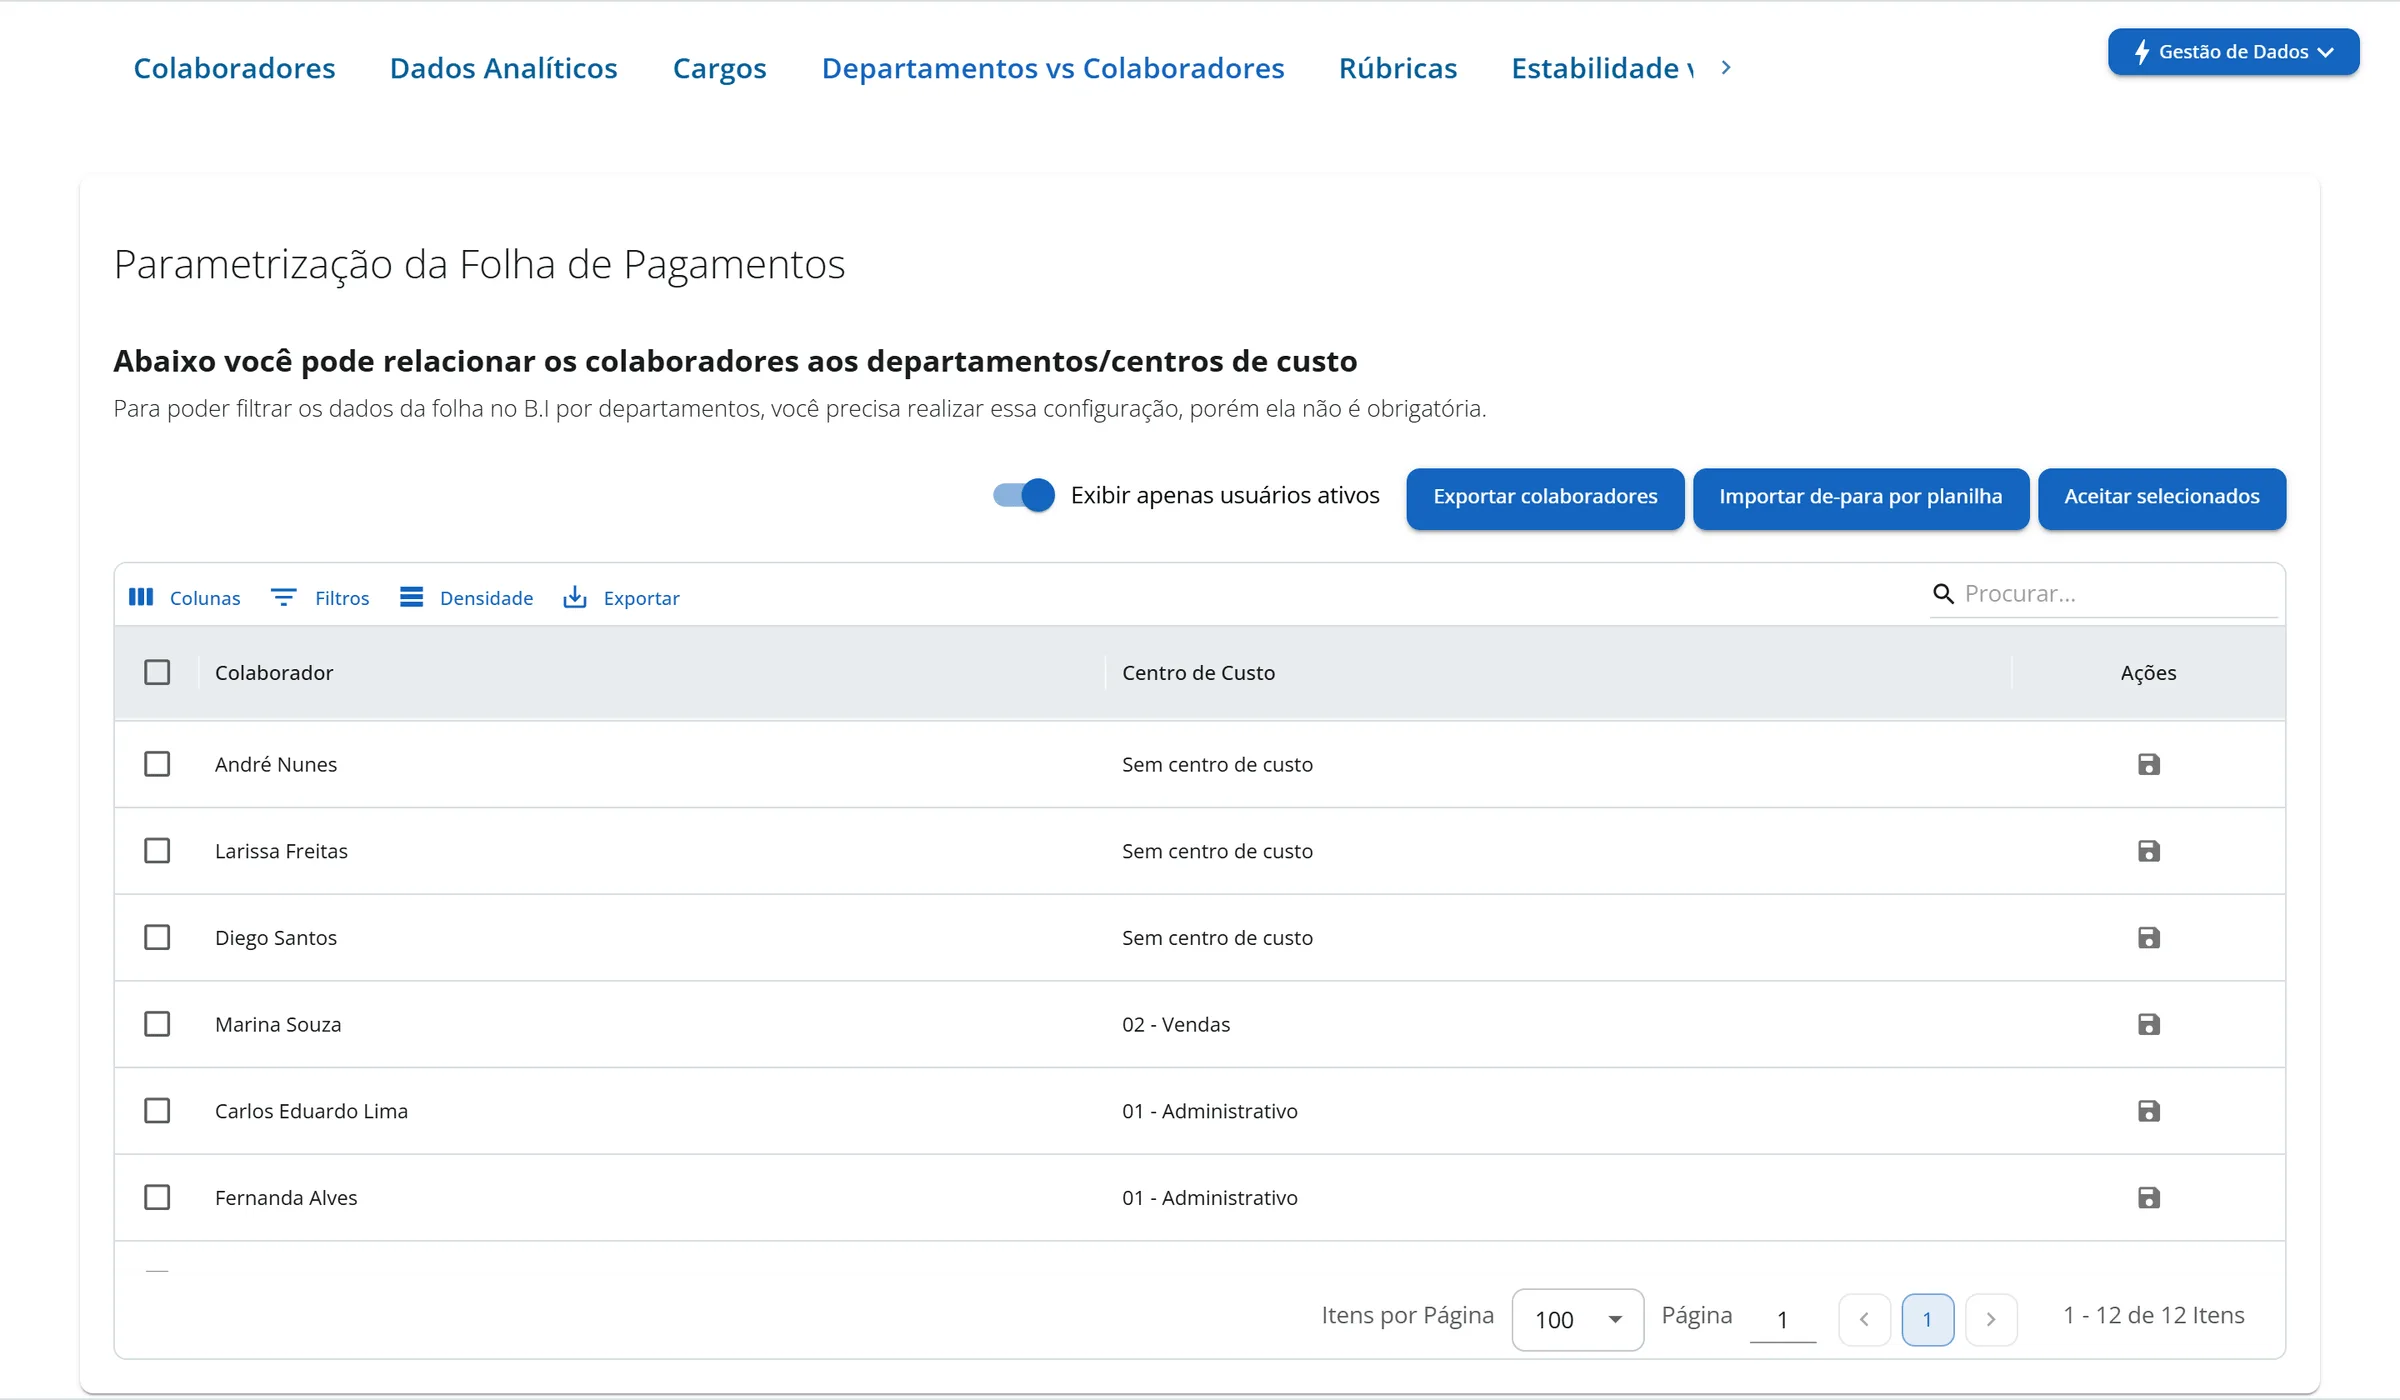
Task: Click the save icon for André Nunes
Action: click(x=2148, y=765)
